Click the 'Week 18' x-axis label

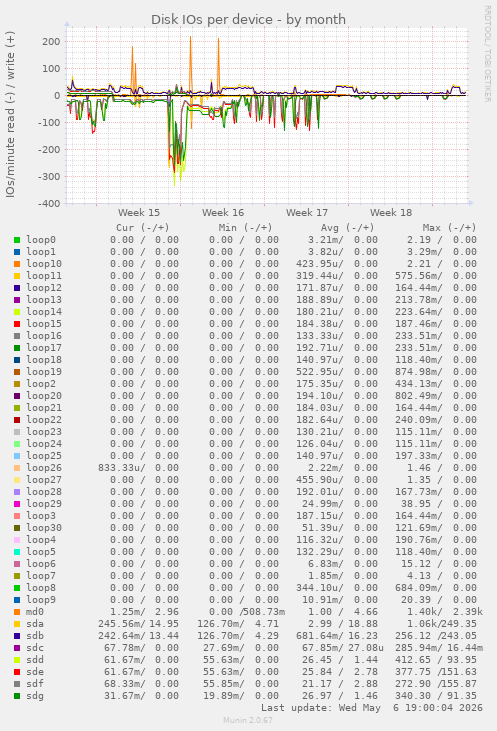point(391,213)
